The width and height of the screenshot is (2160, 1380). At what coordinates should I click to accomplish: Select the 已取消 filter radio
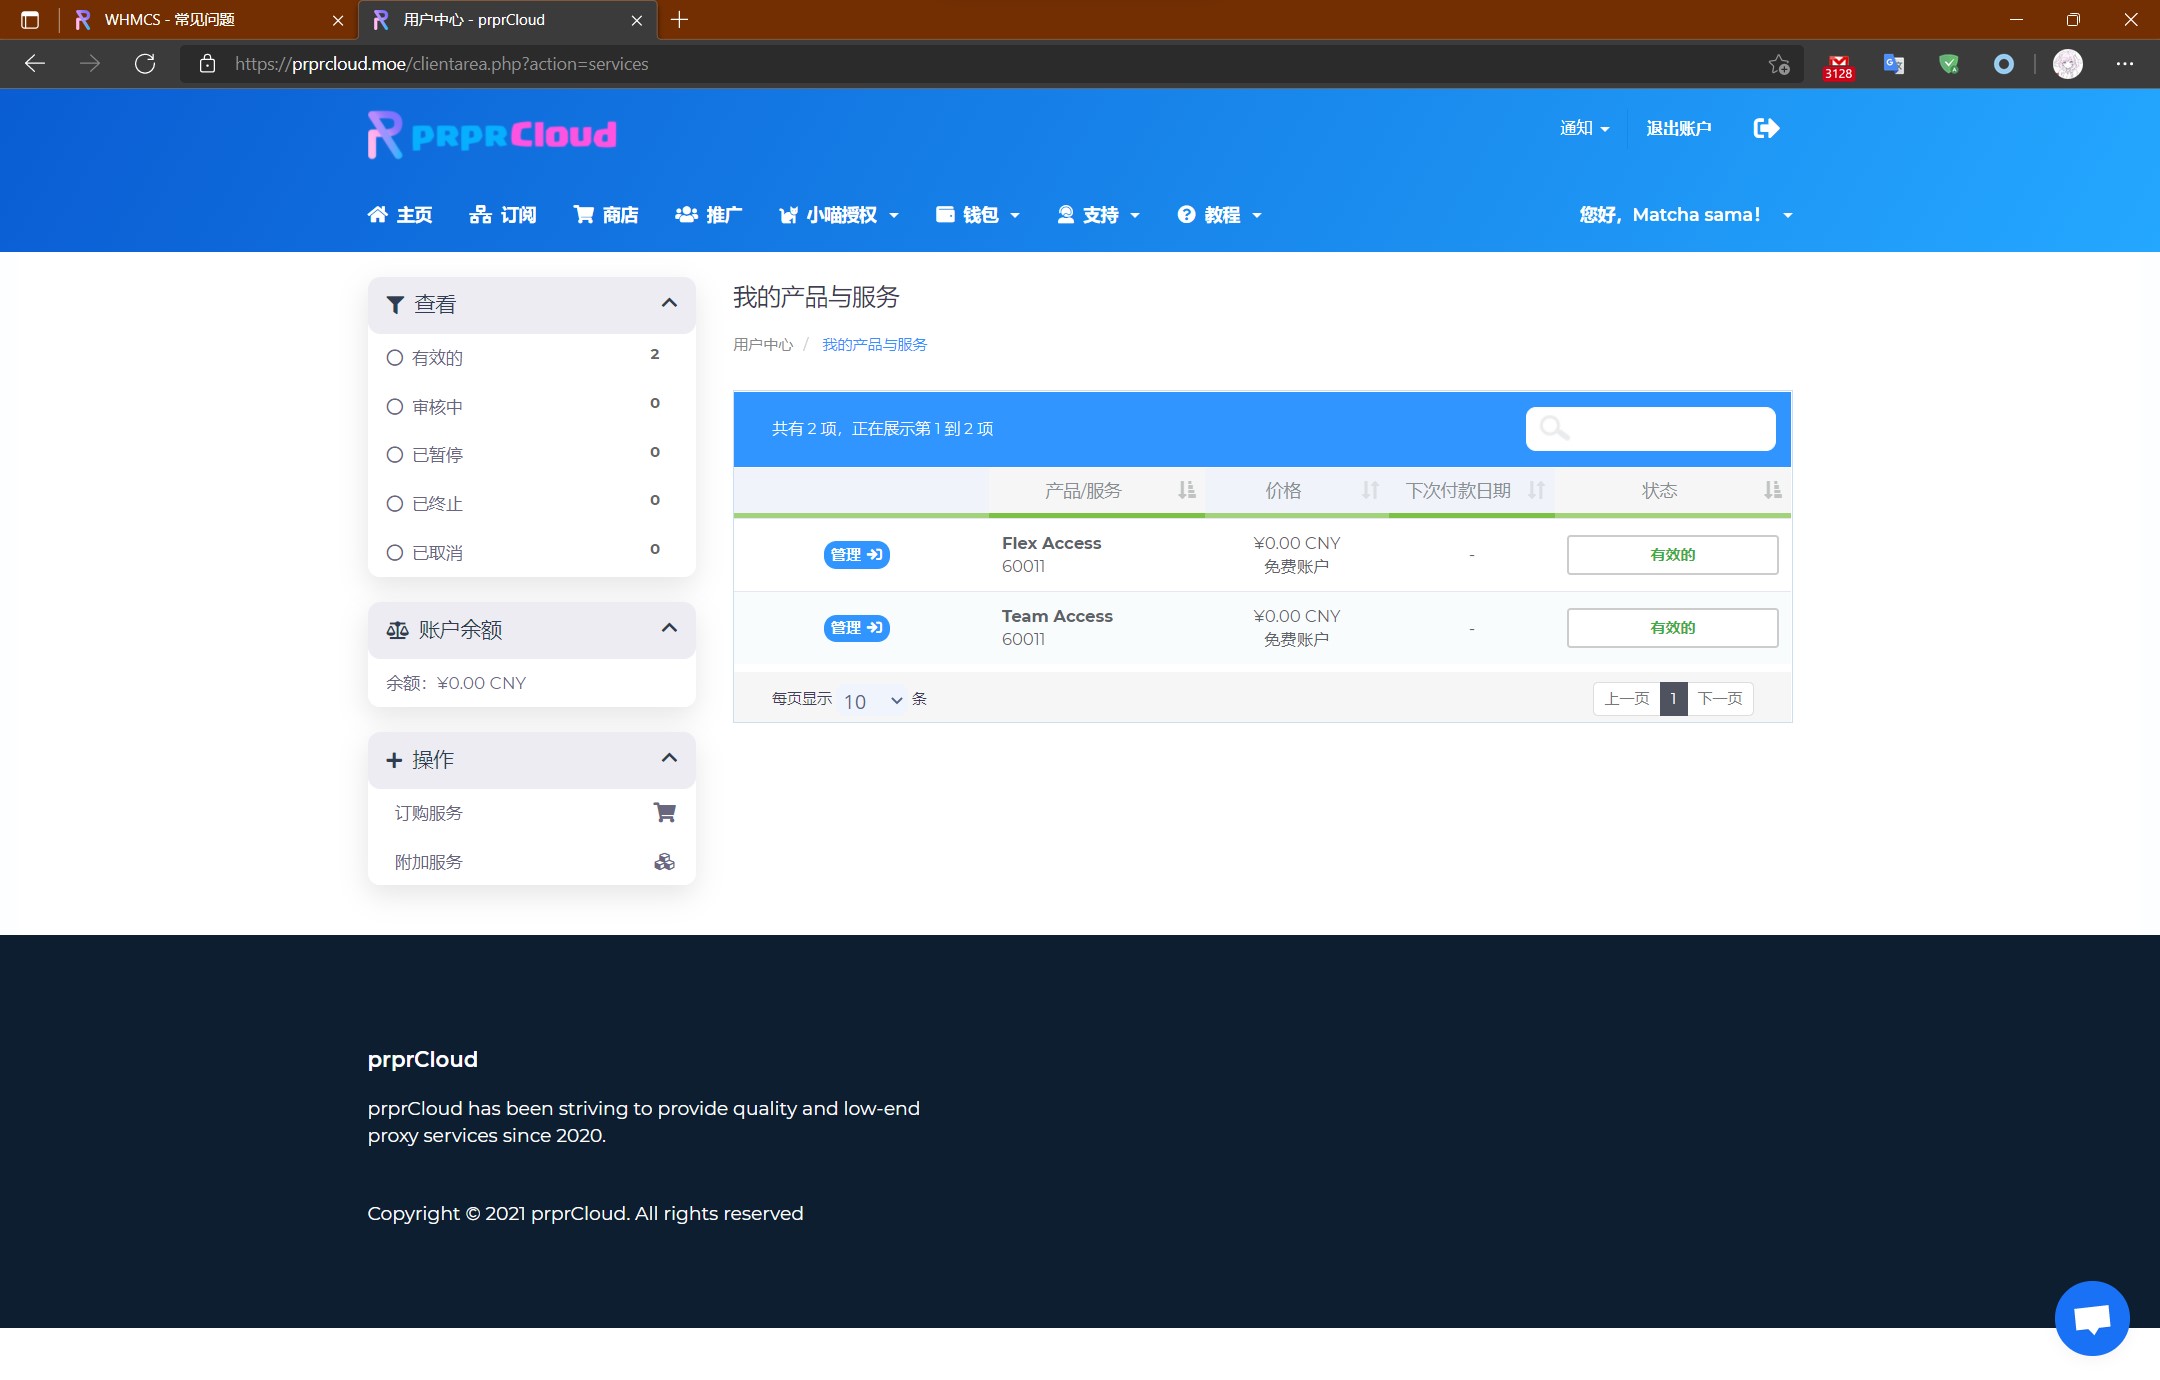(395, 552)
